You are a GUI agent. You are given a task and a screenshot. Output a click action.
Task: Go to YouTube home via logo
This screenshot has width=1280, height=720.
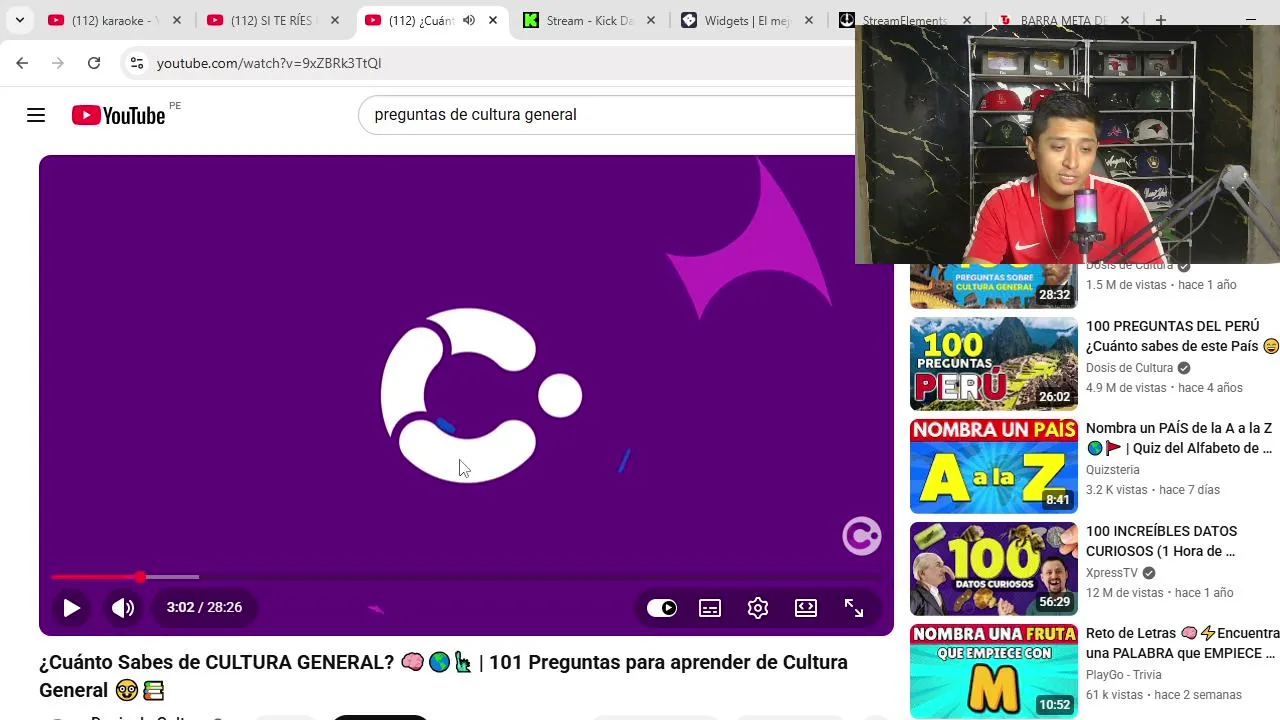119,115
